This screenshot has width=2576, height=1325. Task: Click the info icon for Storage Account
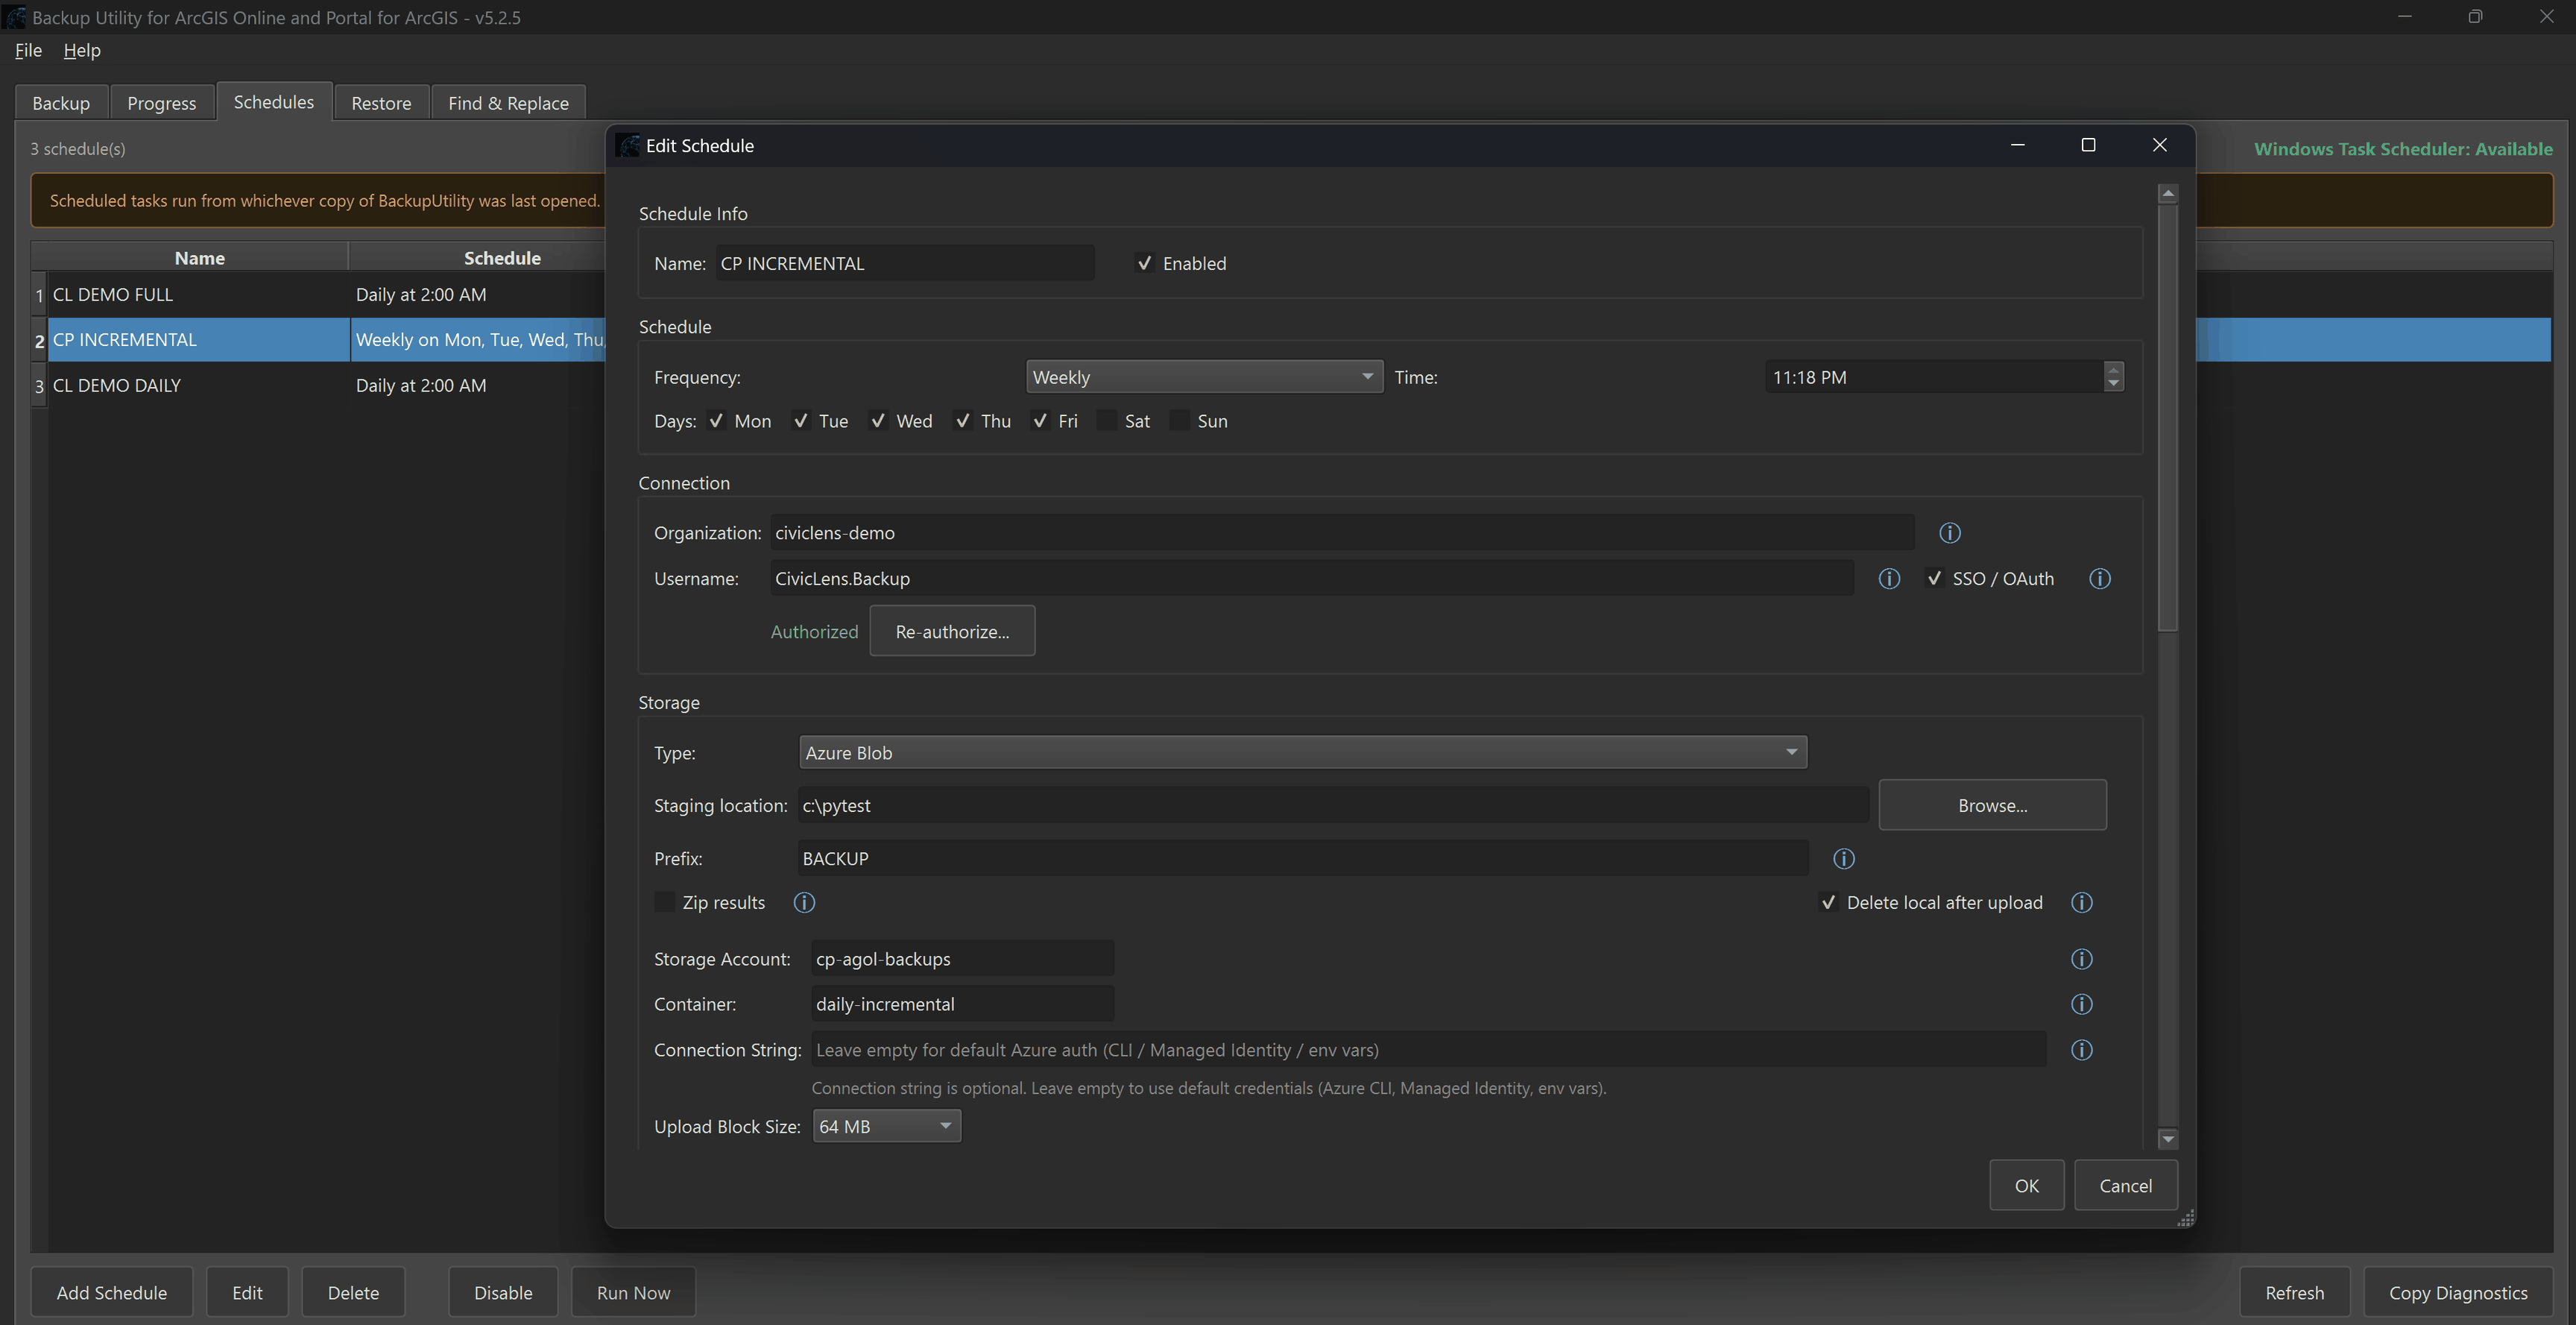[x=2081, y=959]
